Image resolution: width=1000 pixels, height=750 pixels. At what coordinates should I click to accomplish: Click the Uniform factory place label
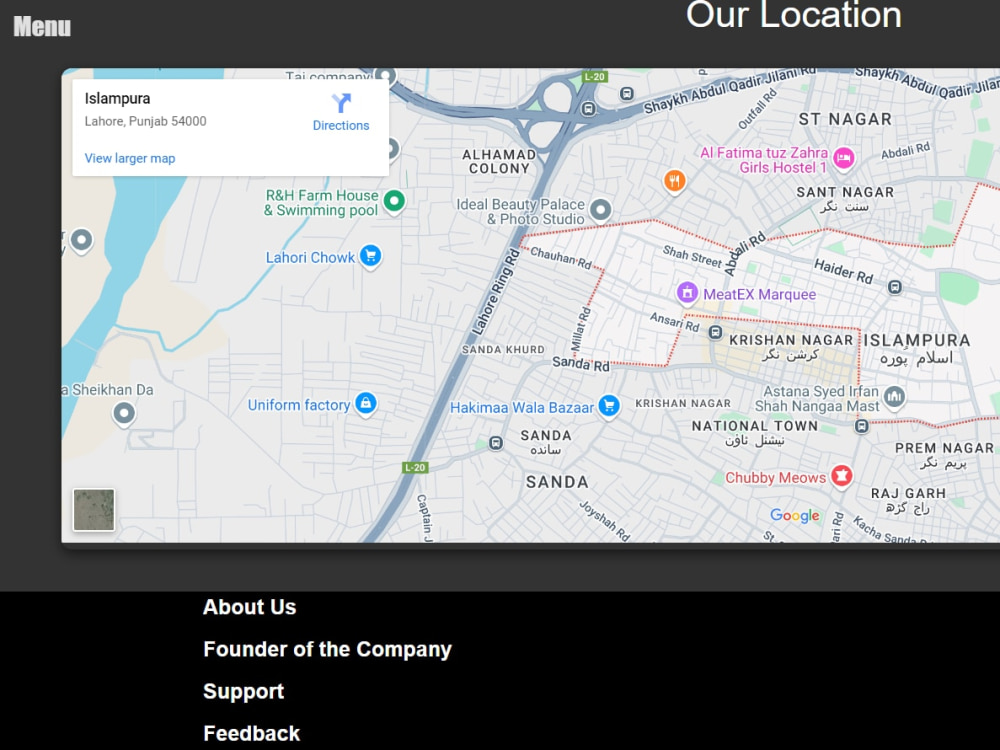click(x=299, y=405)
